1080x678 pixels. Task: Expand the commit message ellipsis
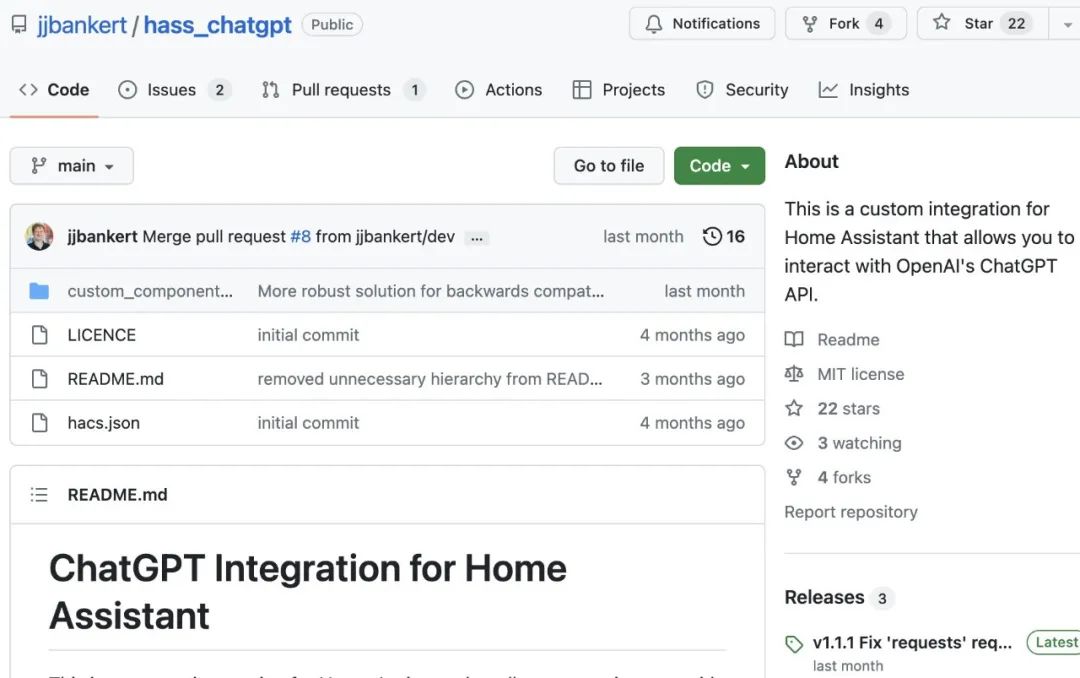477,238
